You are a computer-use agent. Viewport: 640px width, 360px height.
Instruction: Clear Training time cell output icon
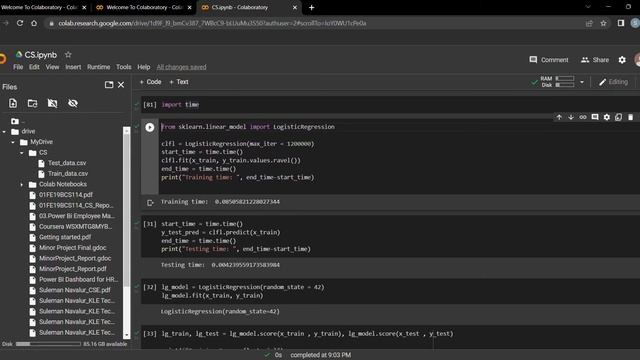coord(150,202)
